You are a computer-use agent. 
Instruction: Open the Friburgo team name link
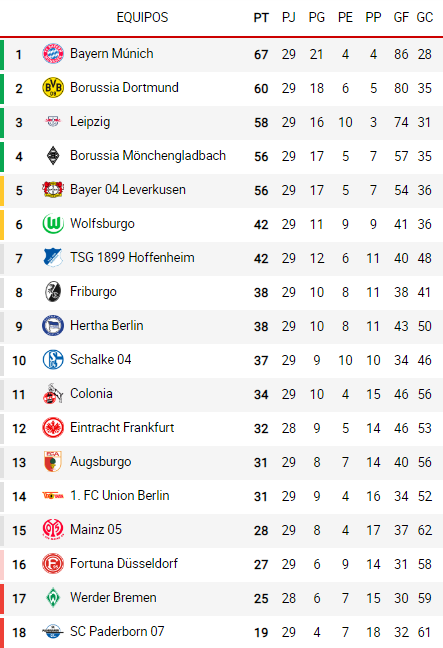click(93, 292)
